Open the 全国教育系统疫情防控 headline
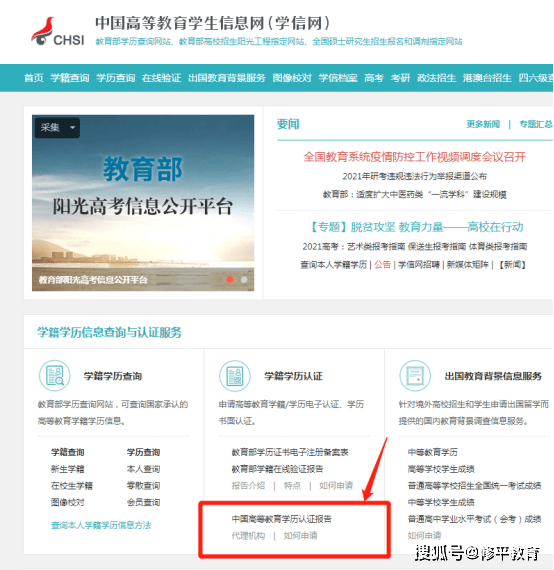Viewport: 554px width, 570px height. point(414,157)
